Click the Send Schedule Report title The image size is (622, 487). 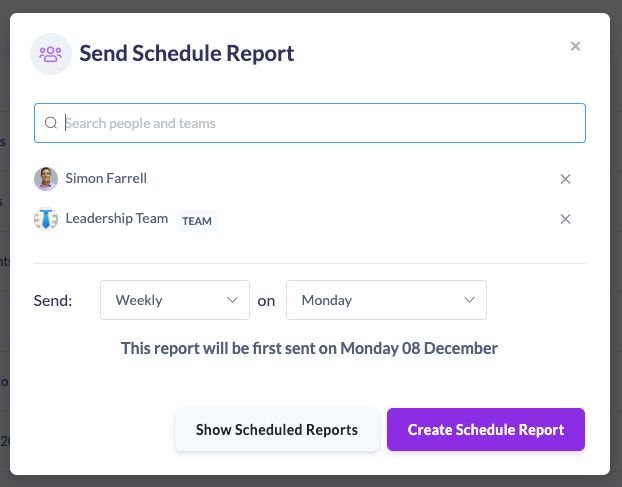pos(187,54)
